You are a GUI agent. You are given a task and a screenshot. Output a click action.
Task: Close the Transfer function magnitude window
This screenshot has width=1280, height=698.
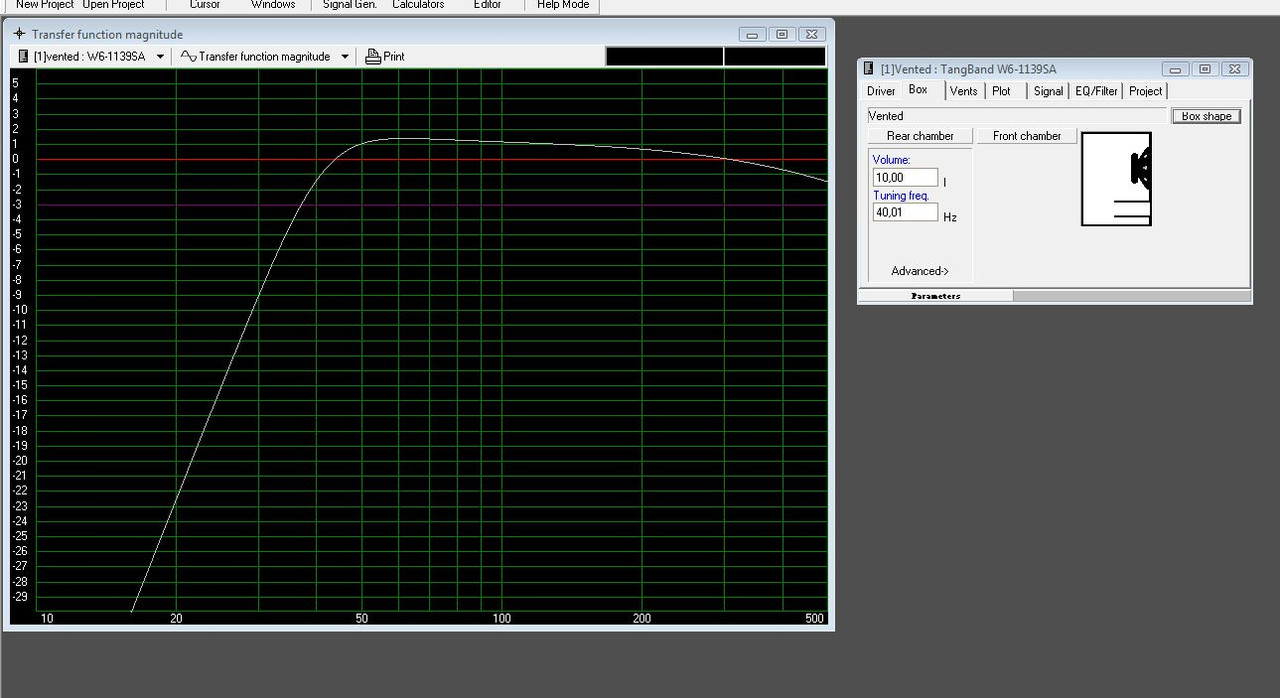point(814,34)
